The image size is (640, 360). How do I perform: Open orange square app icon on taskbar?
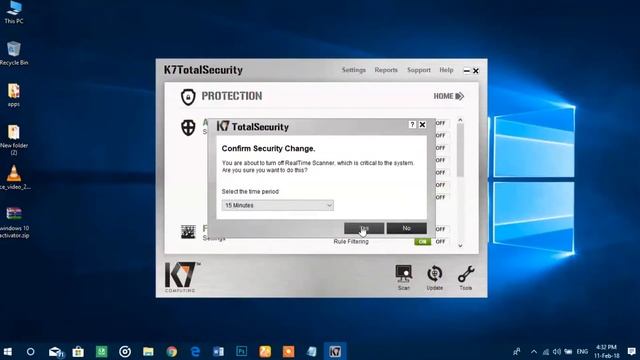(289, 351)
